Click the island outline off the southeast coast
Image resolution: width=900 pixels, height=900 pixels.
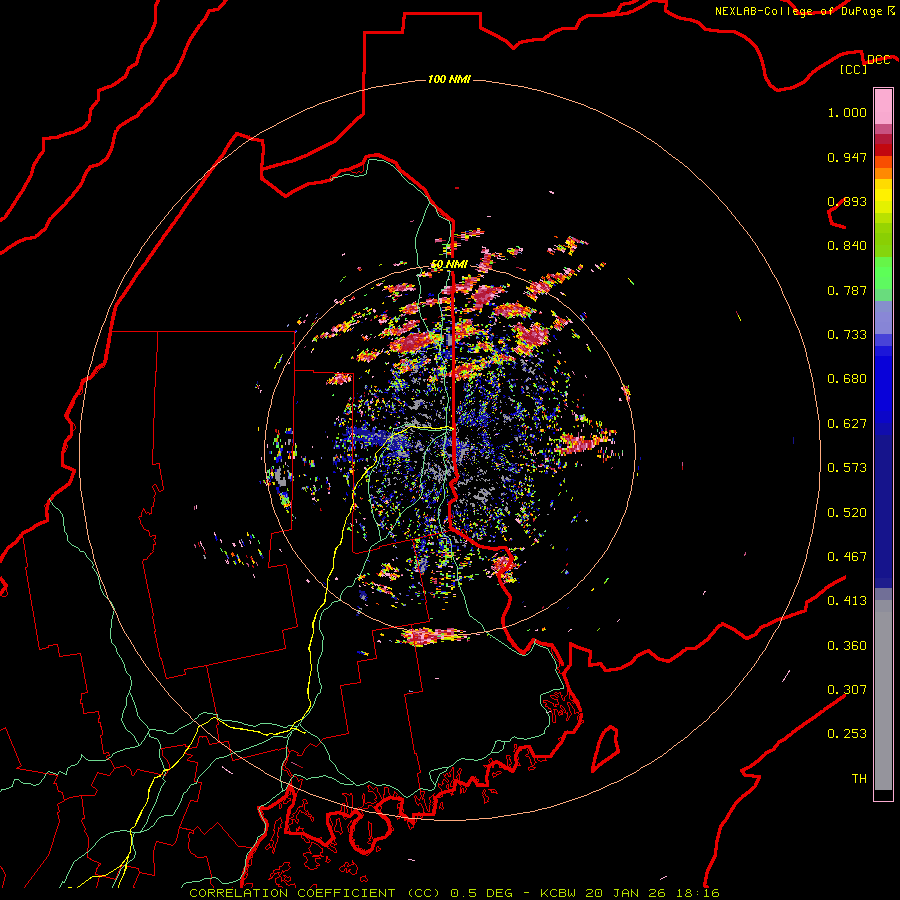point(606,749)
